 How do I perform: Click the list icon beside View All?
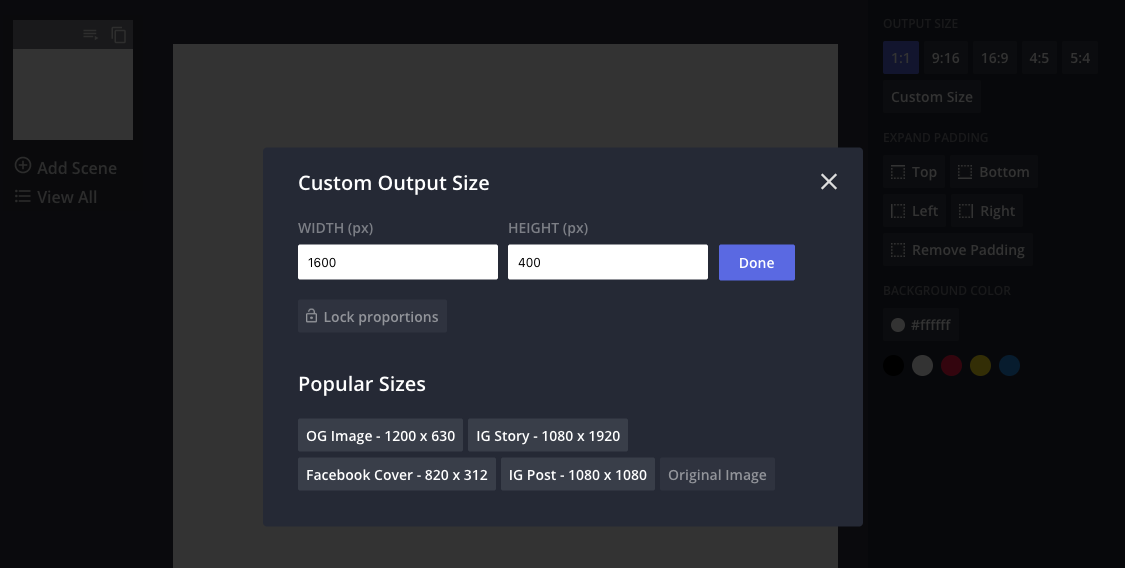pyautogui.click(x=23, y=197)
